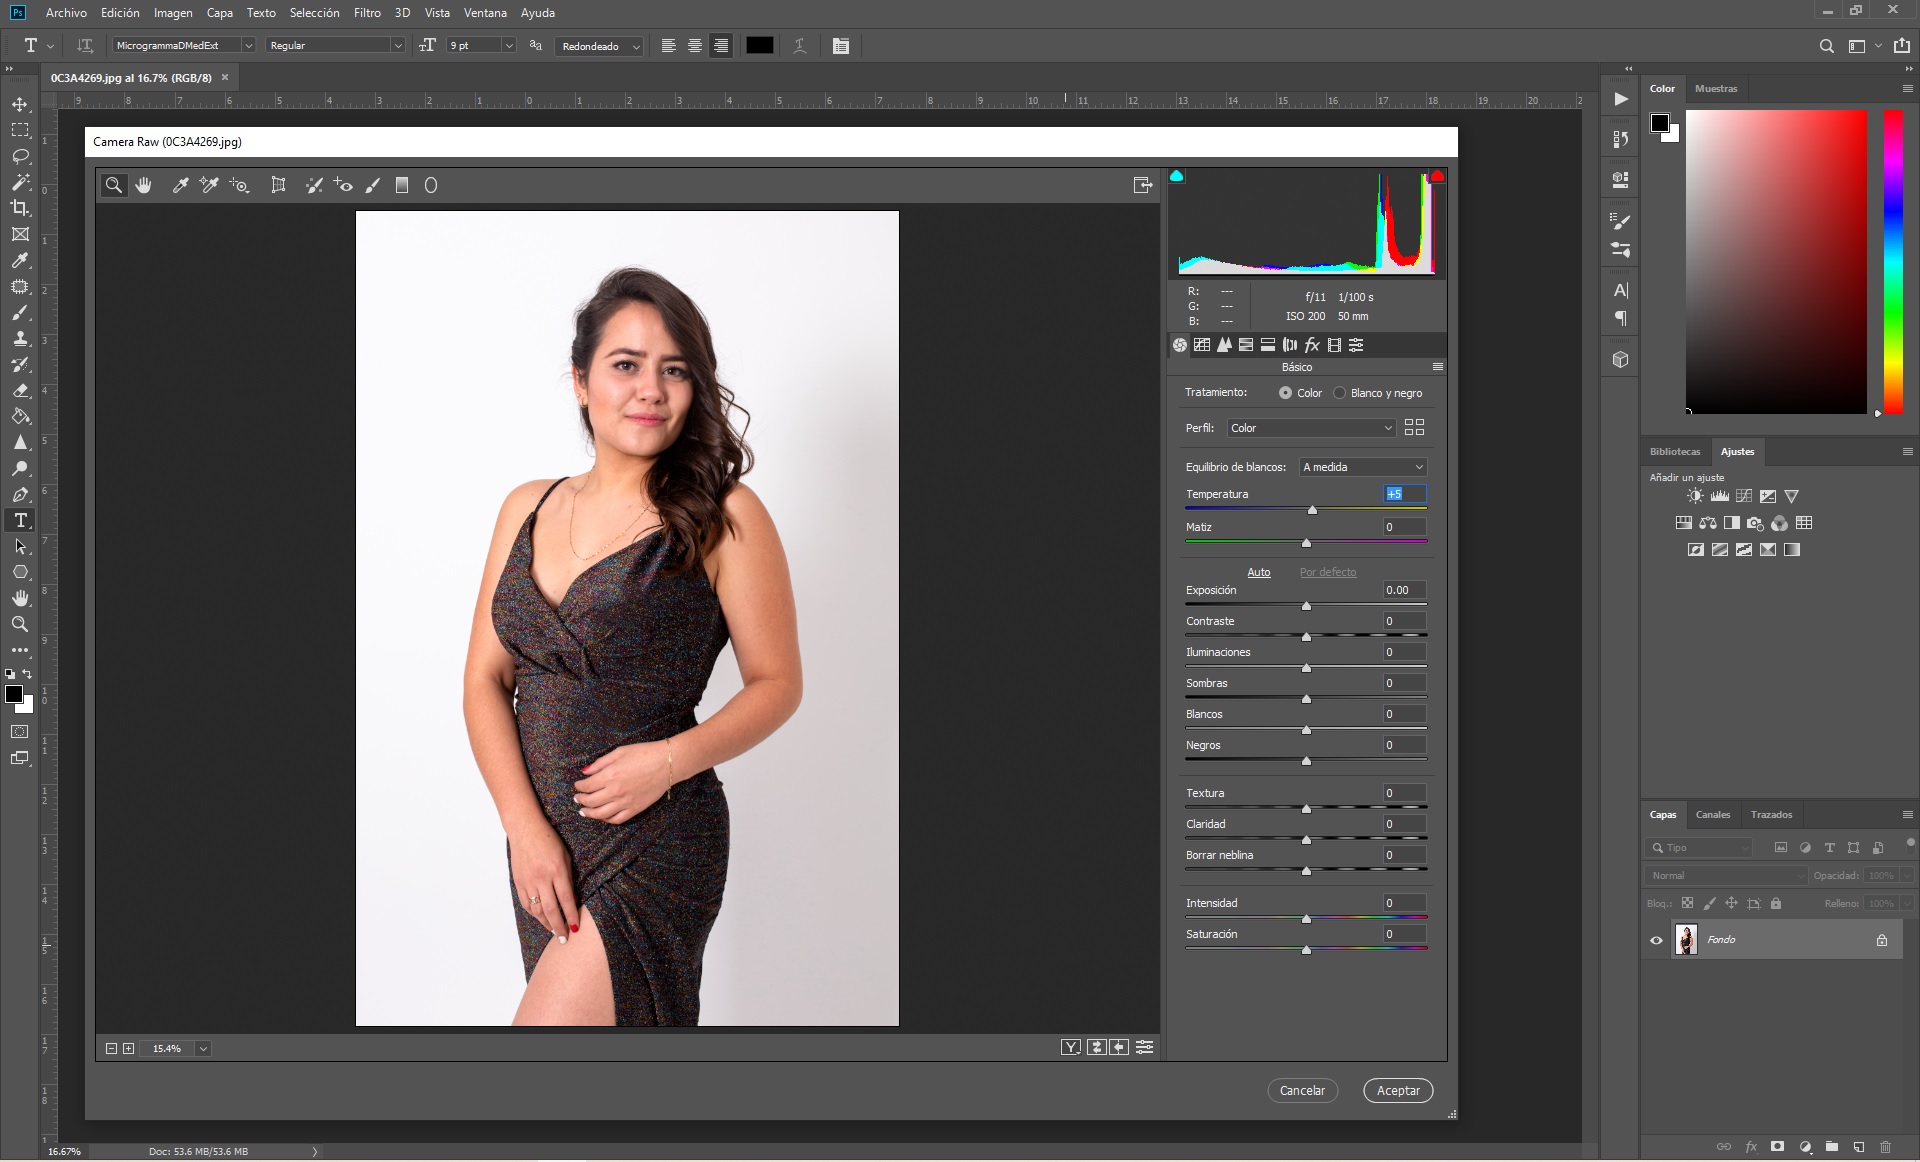
Task: Toggle visibility of Fondo layer
Action: coord(1655,940)
